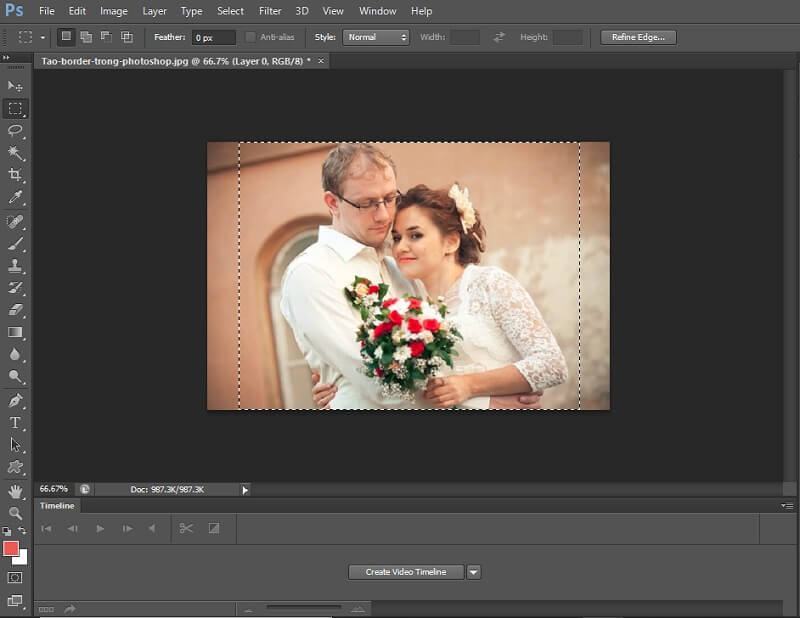Open the Filter menu
The height and width of the screenshot is (618, 800).
coord(269,11)
